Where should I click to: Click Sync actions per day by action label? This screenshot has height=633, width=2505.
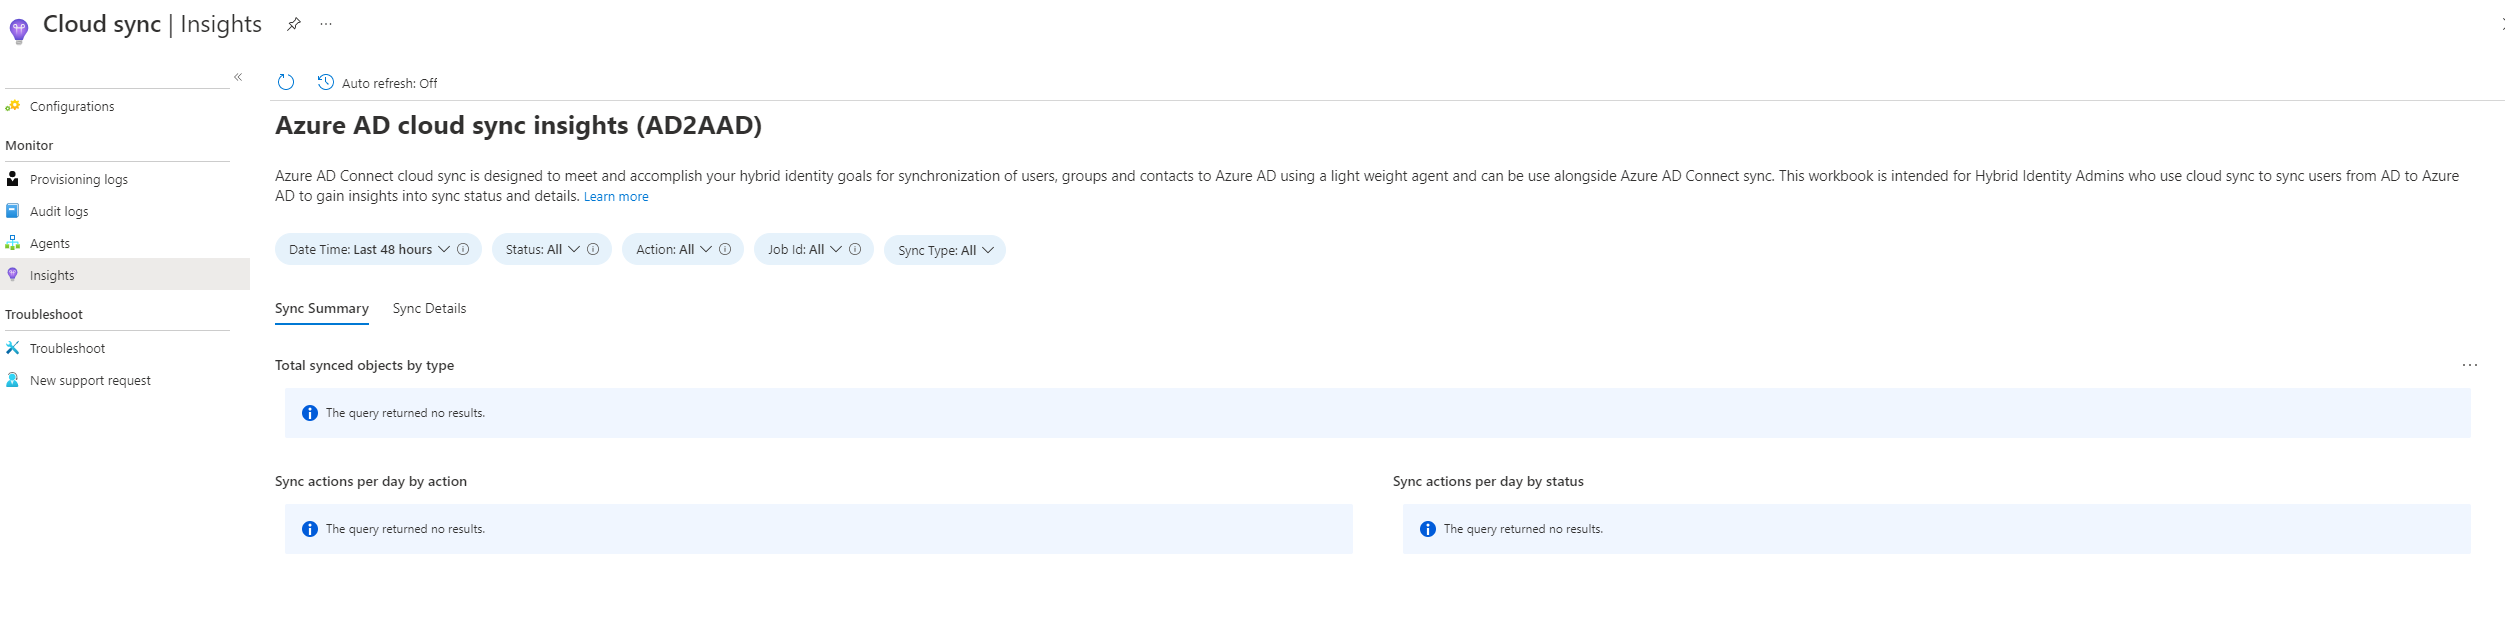(x=371, y=481)
